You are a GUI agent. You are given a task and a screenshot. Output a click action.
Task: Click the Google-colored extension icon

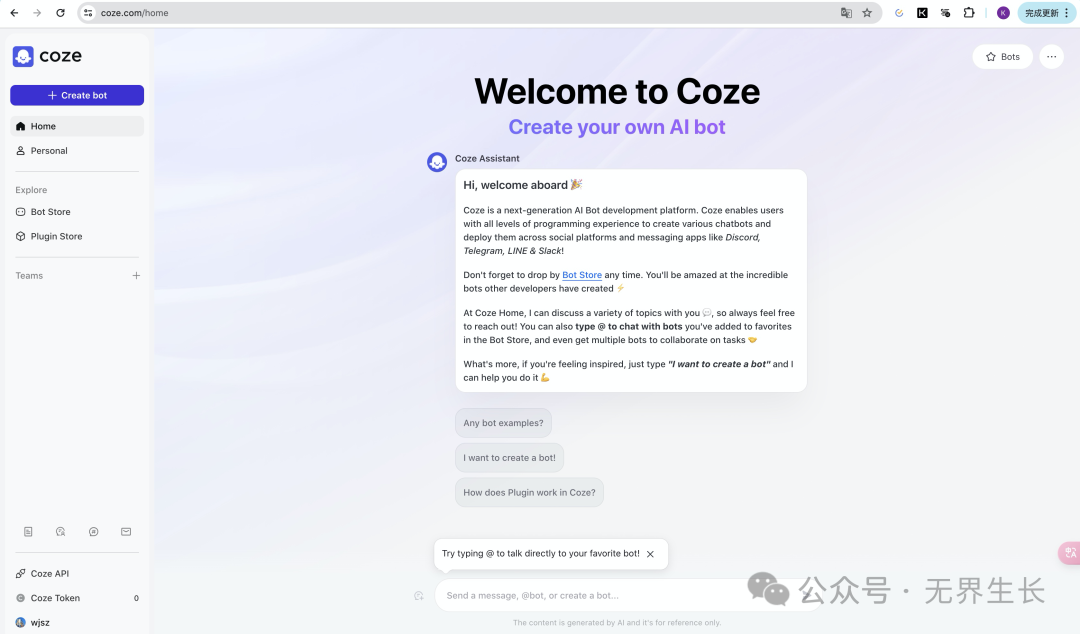(899, 12)
